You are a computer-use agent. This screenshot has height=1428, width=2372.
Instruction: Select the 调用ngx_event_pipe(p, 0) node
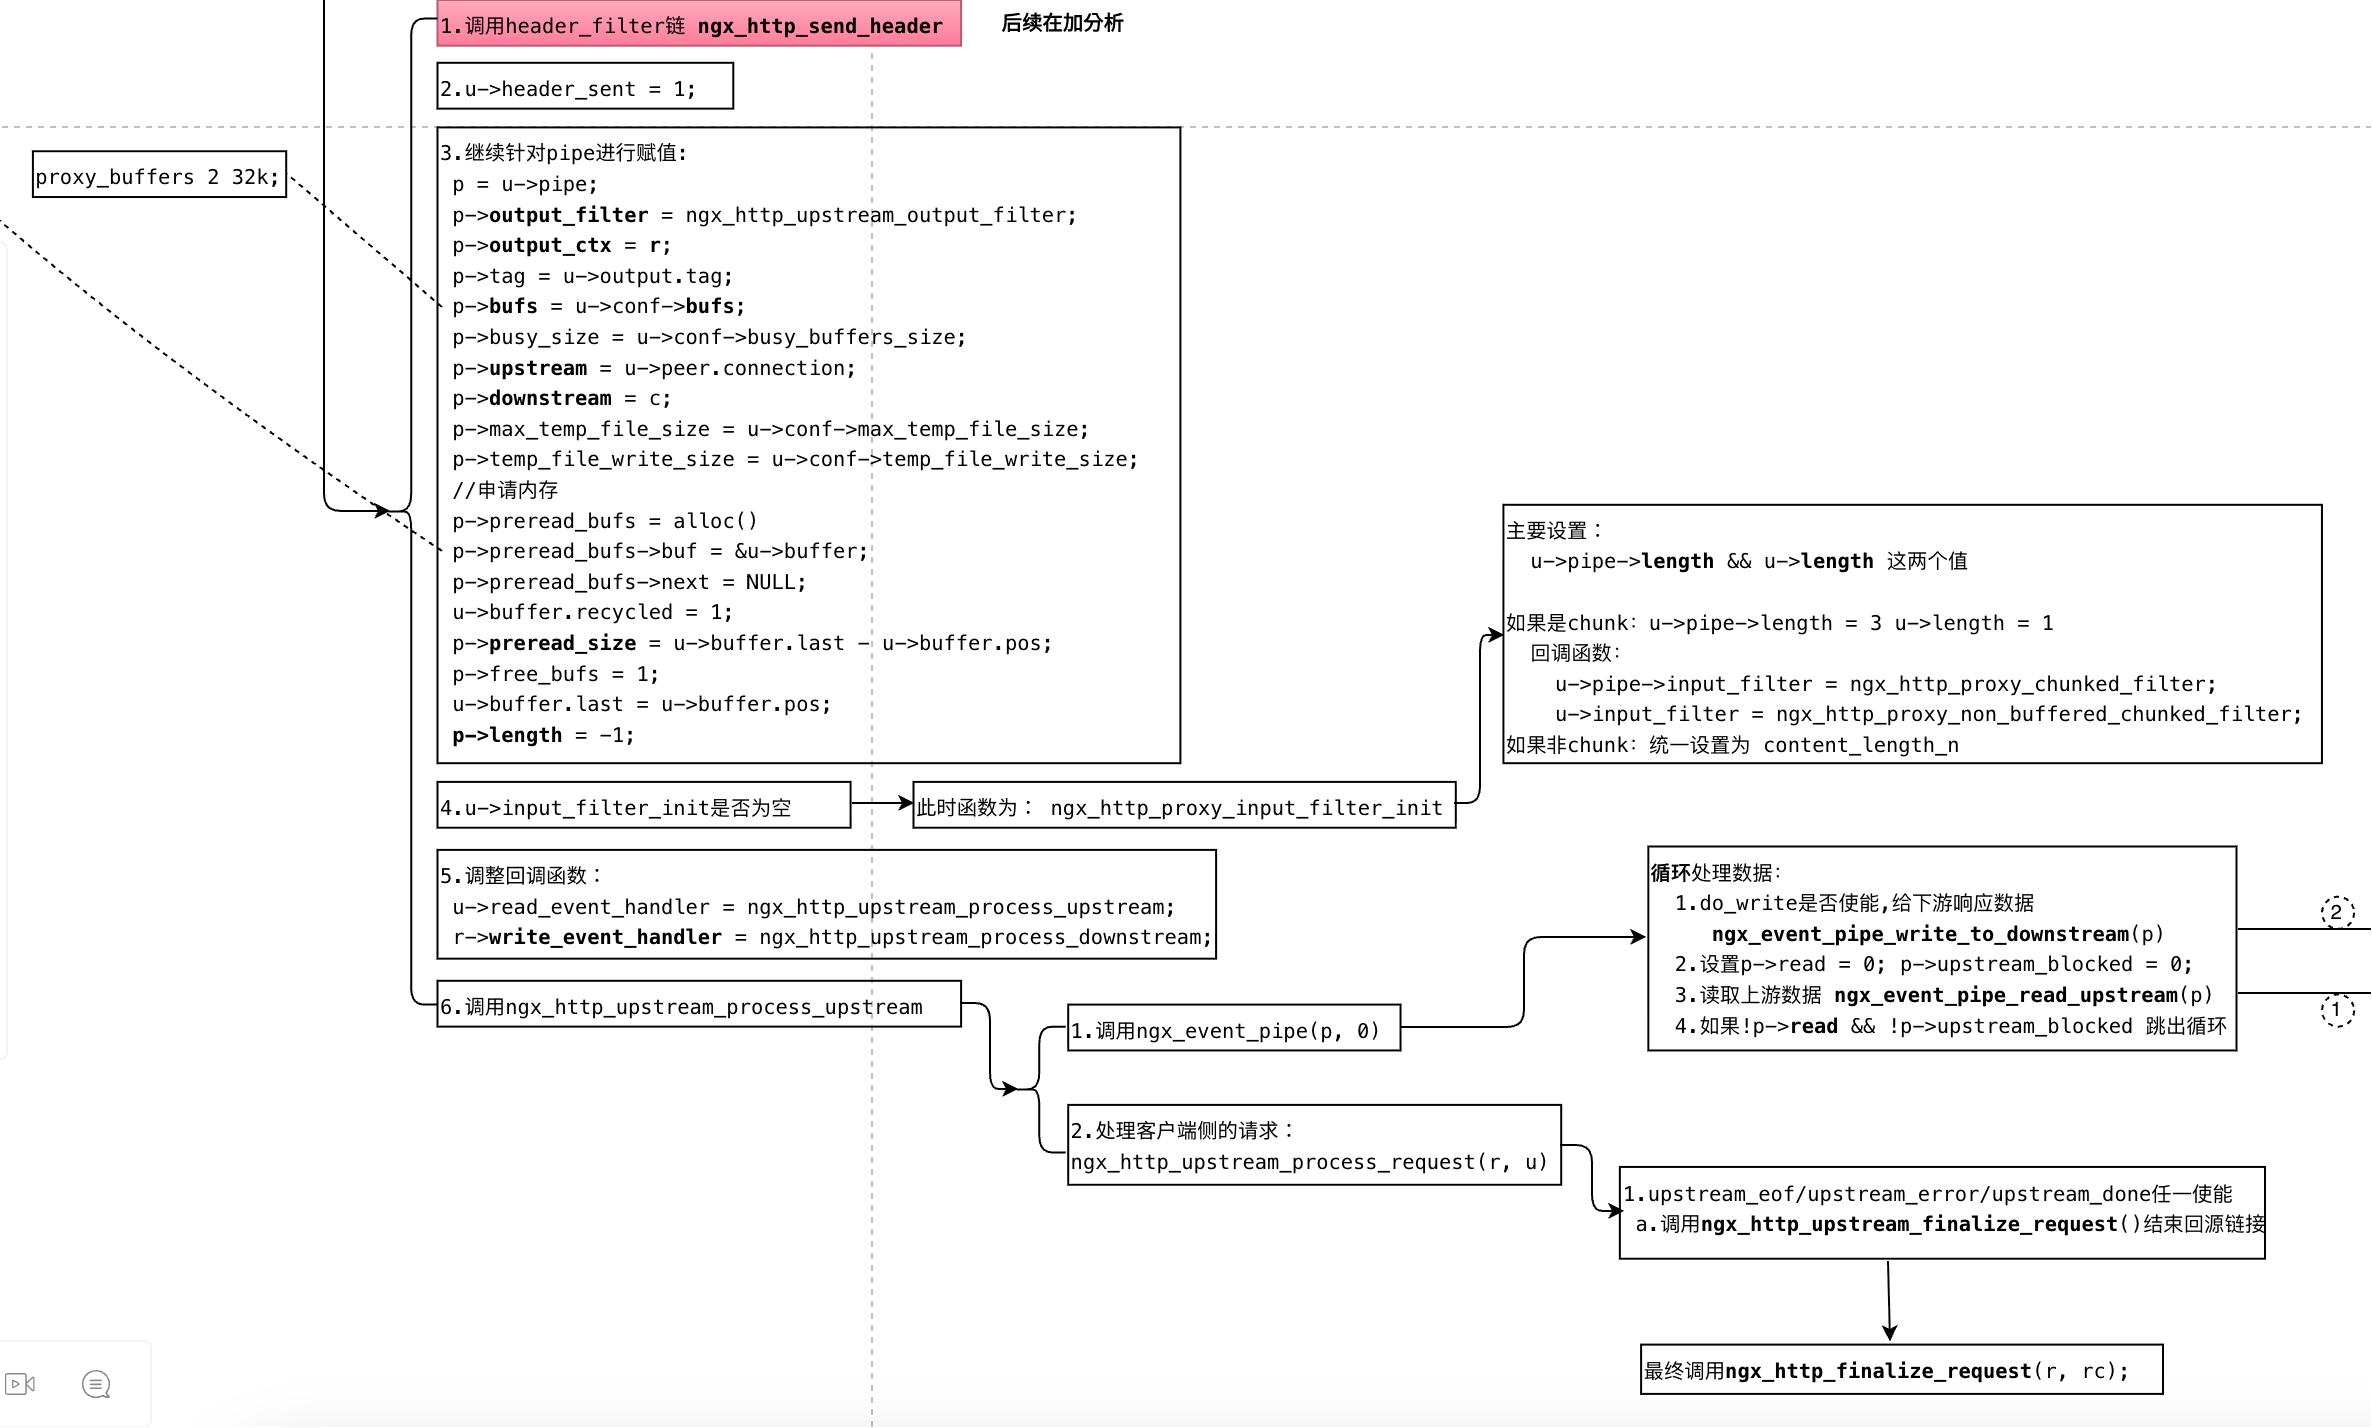point(1233,1029)
